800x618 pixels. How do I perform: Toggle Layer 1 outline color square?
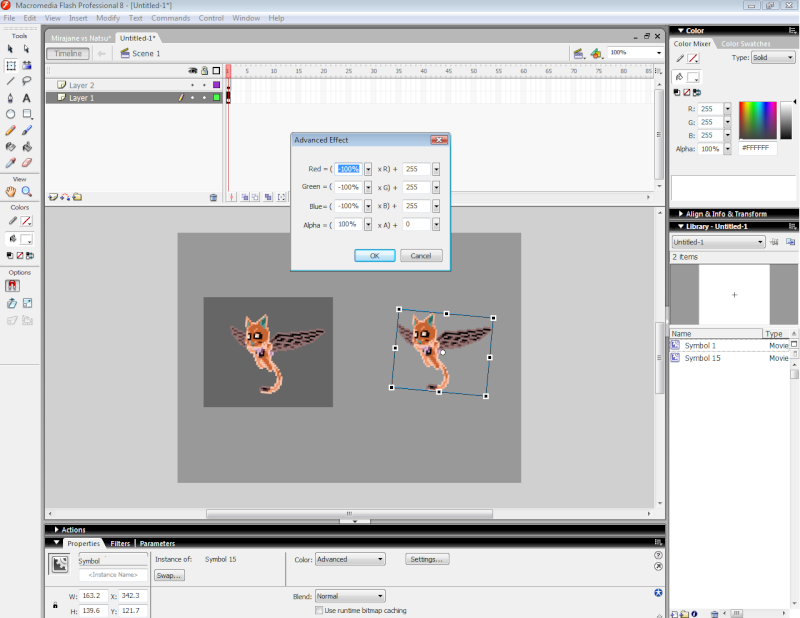click(216, 97)
